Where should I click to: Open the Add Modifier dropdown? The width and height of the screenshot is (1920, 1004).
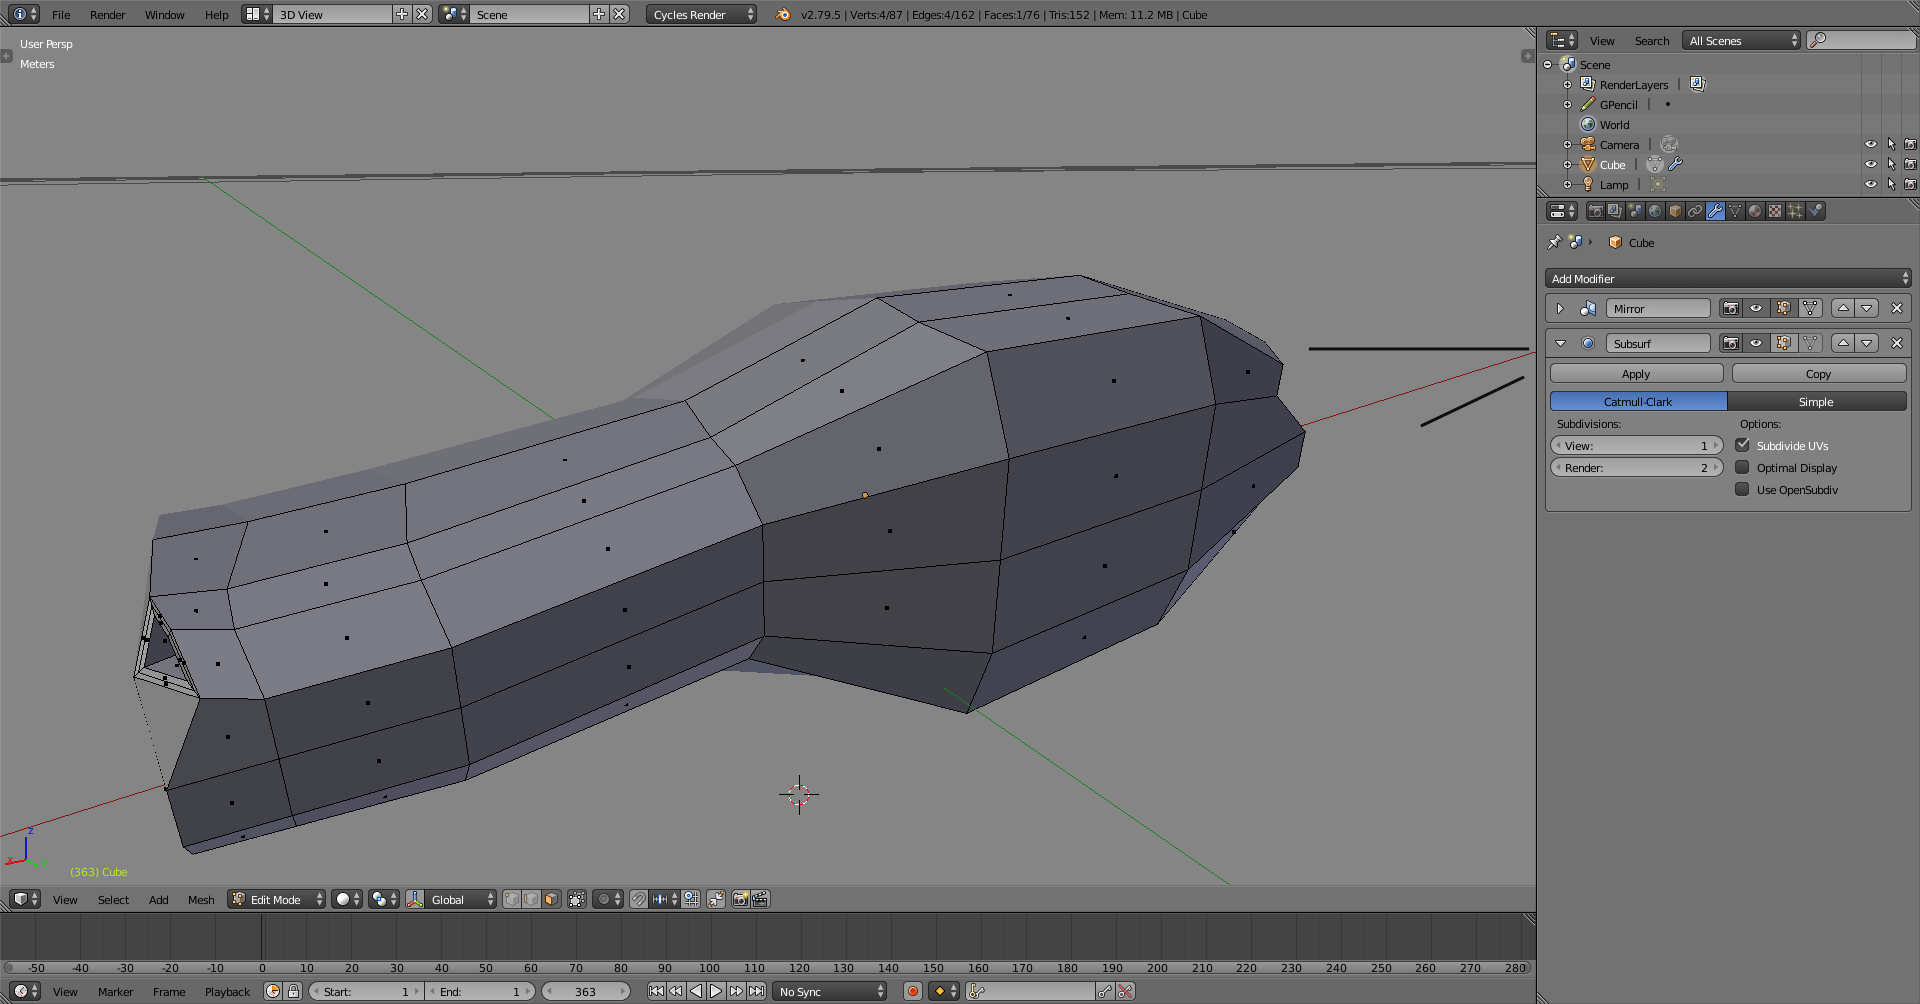(x=1728, y=278)
